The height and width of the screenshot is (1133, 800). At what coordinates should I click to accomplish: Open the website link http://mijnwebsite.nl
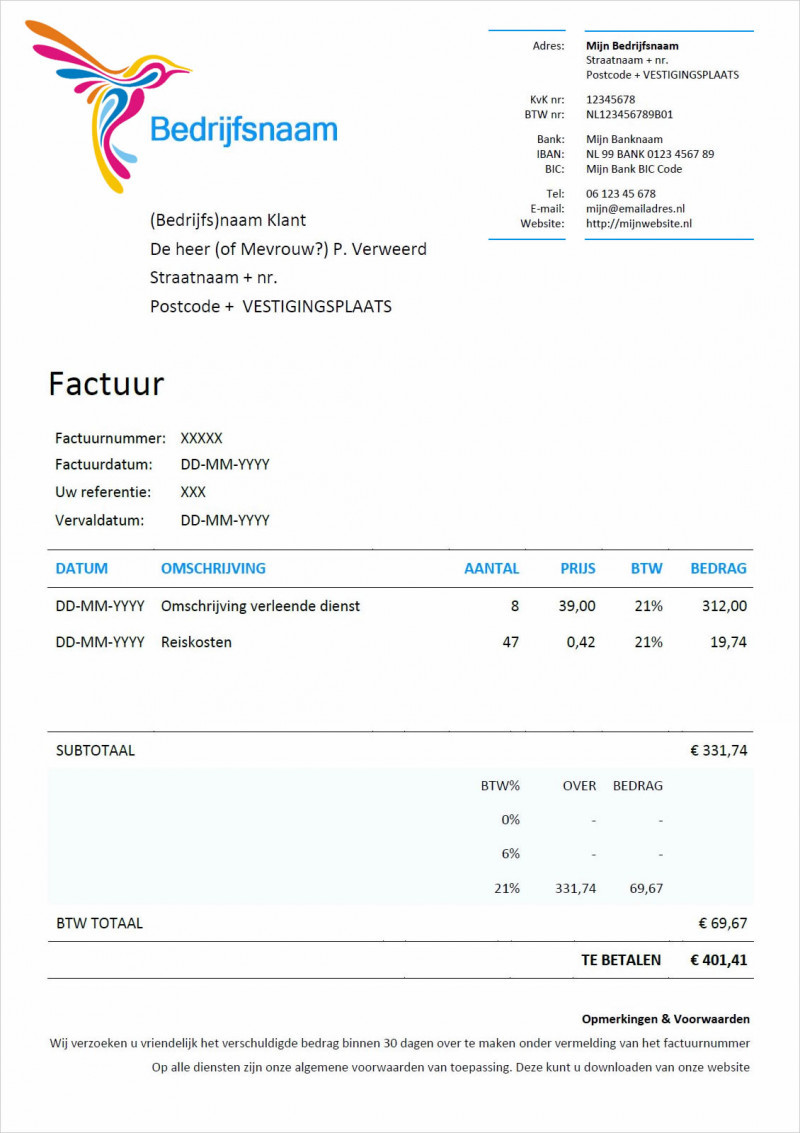pos(640,223)
